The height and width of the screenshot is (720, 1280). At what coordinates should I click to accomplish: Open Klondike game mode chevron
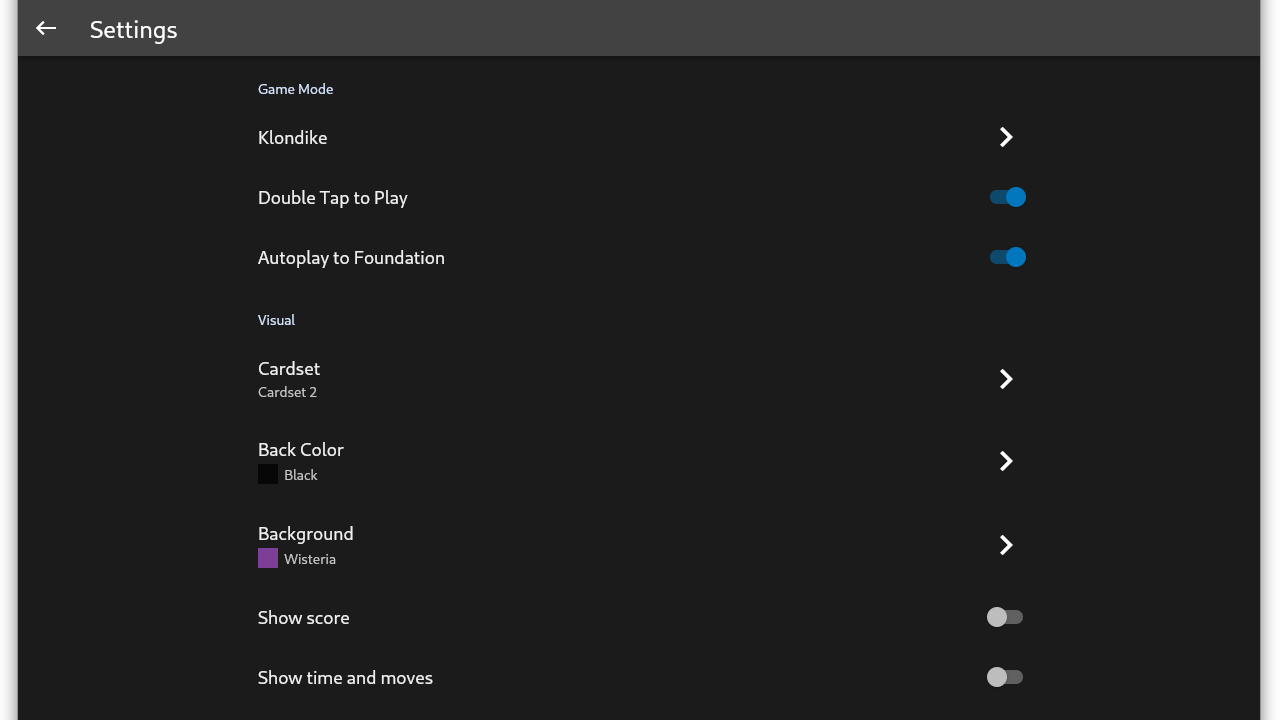1006,137
